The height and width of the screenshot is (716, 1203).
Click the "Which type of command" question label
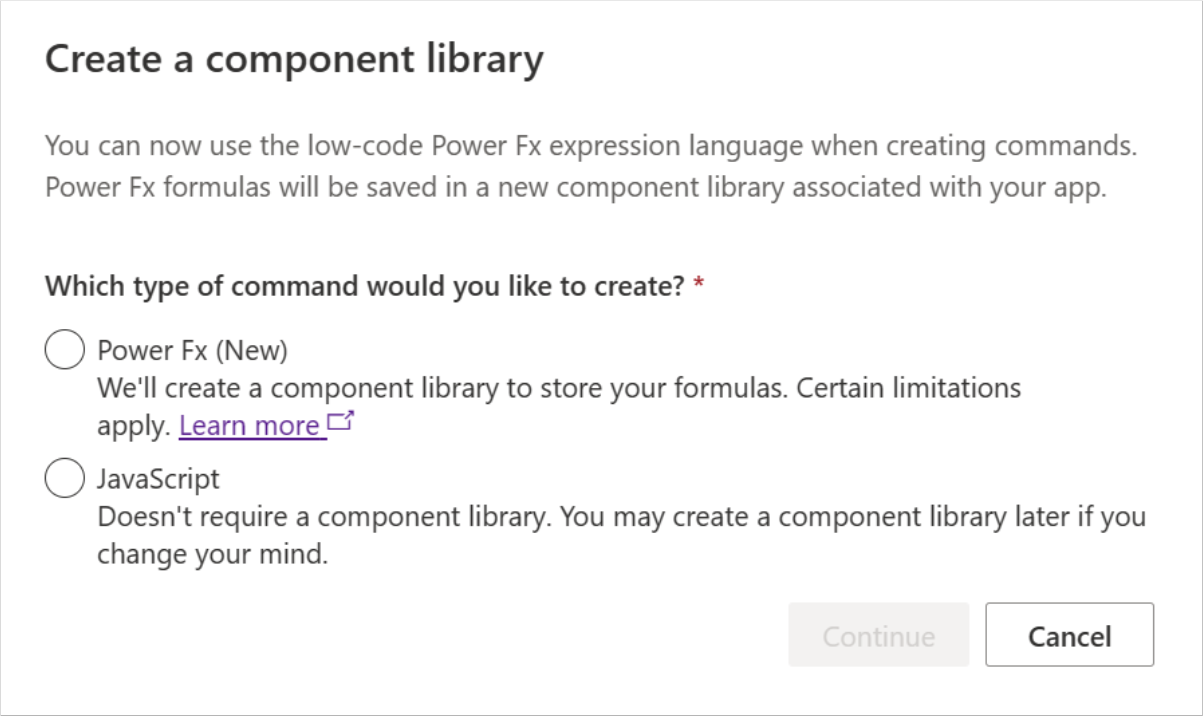(365, 287)
